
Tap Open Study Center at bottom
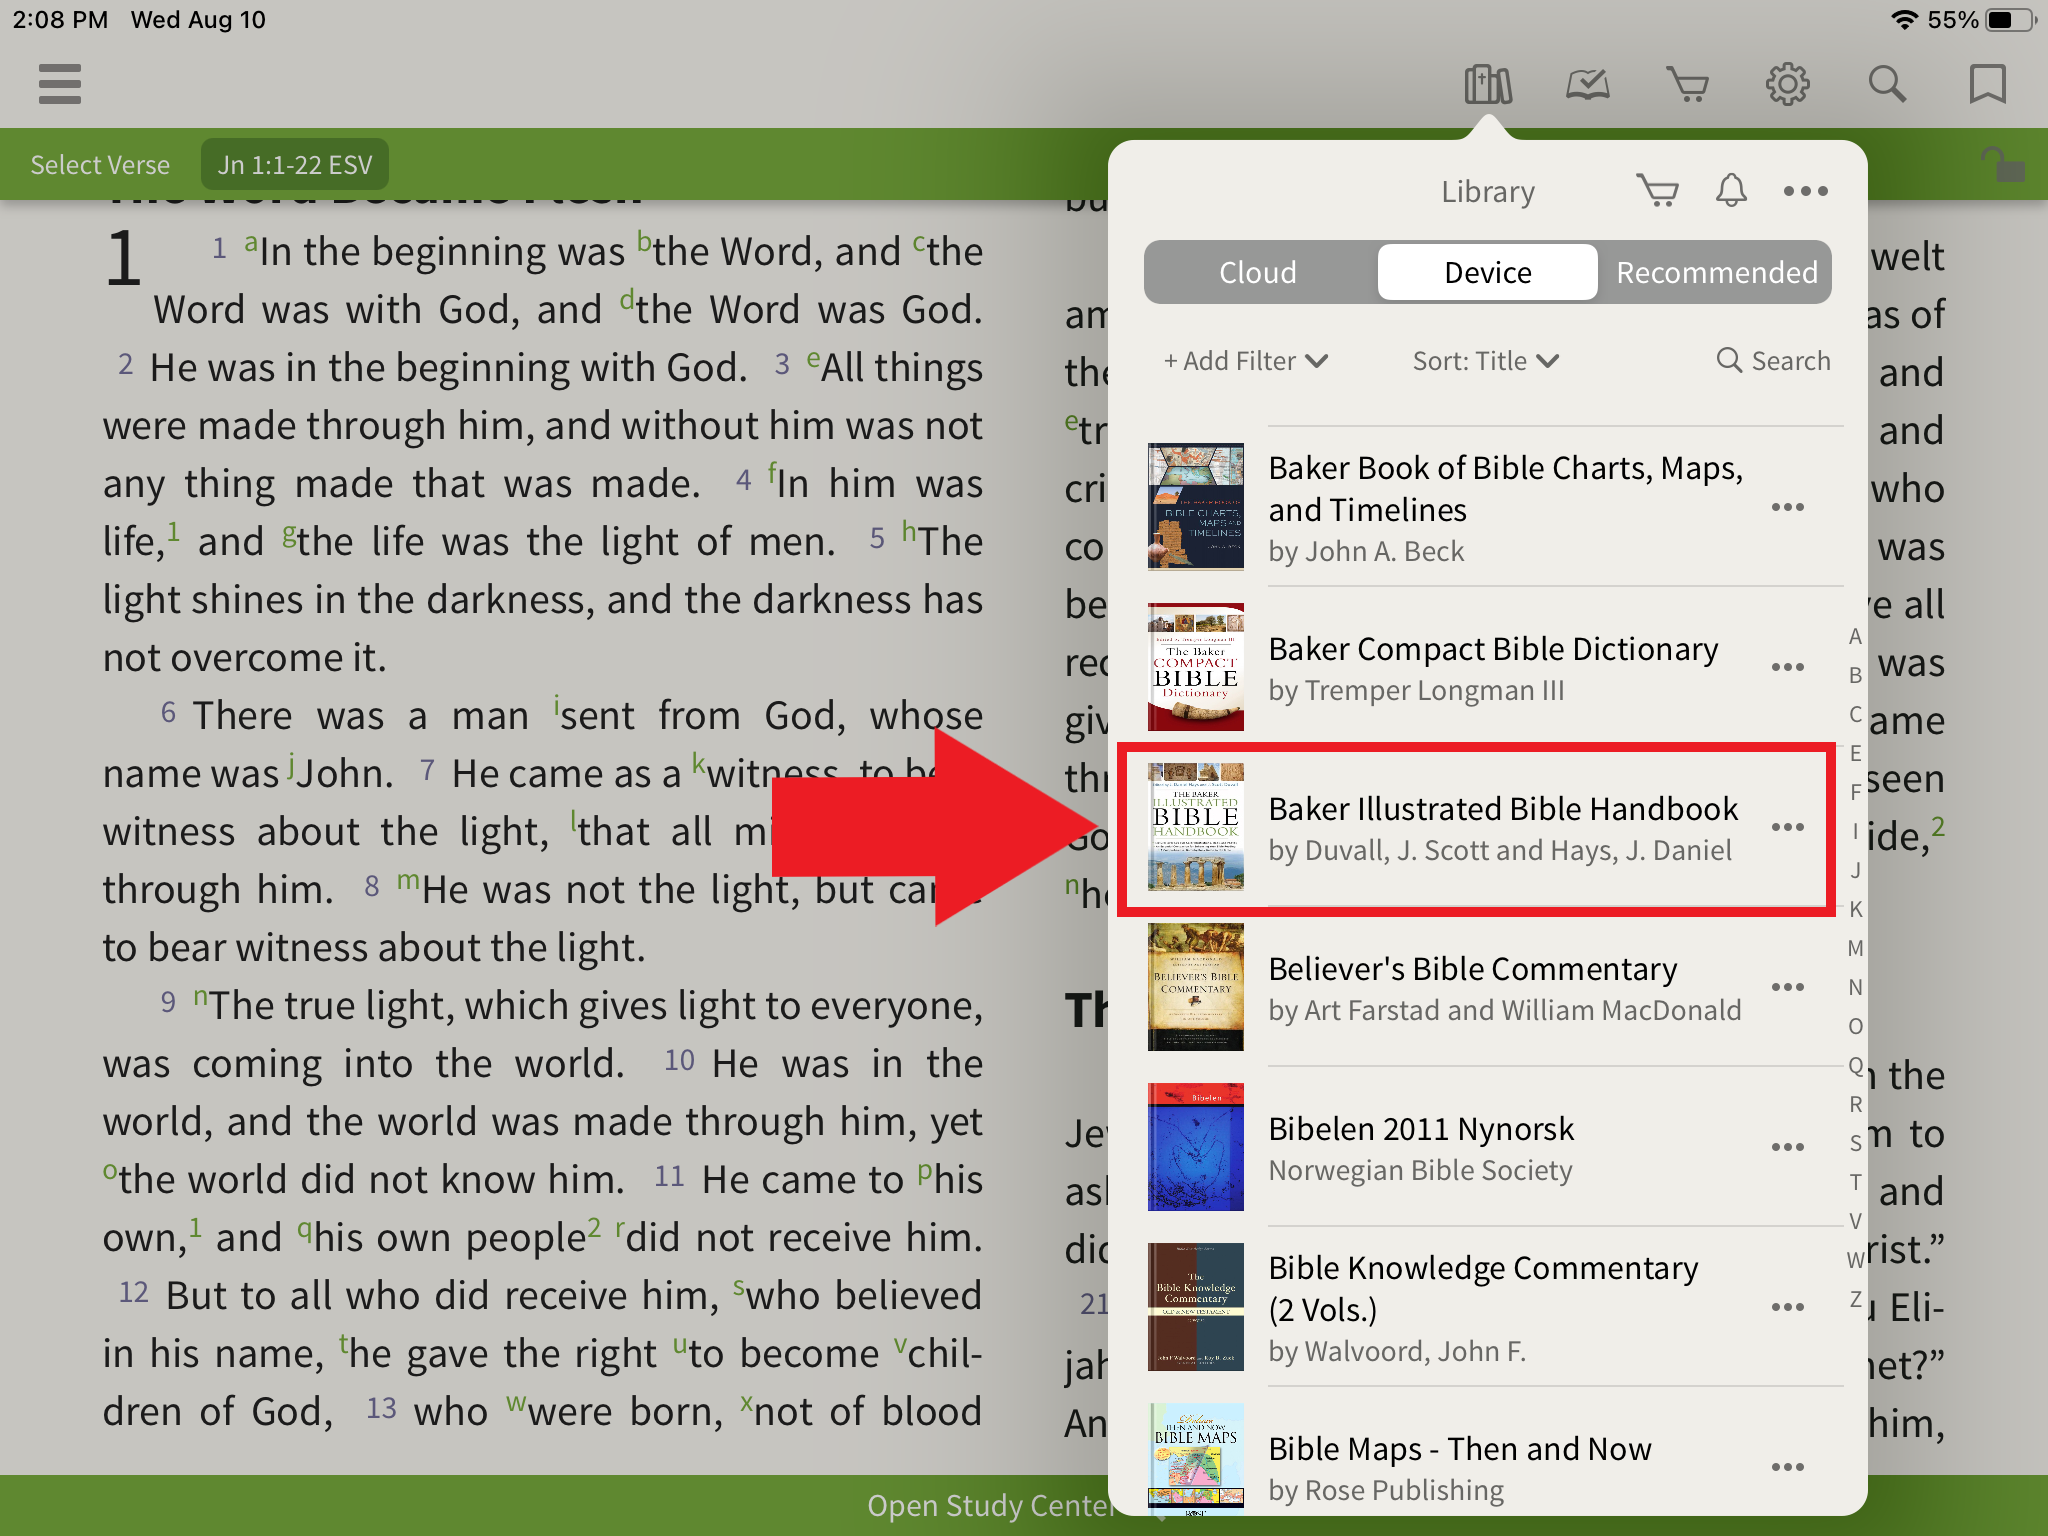(x=990, y=1506)
